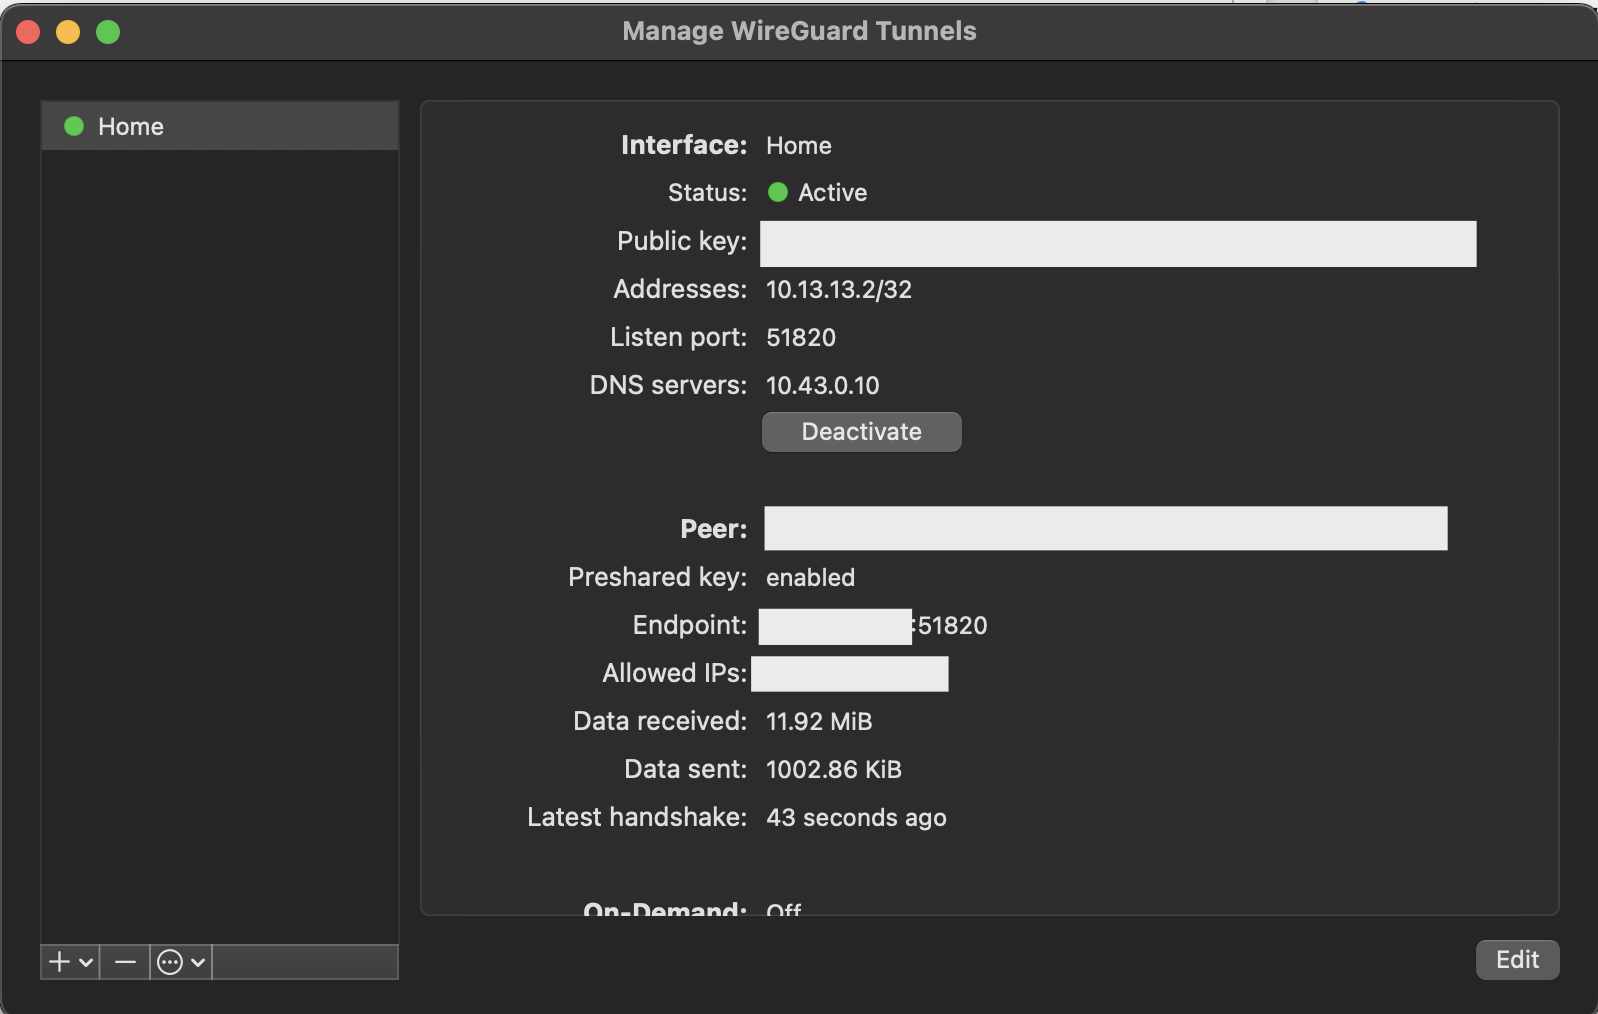Click the endpoint port :51820 text
This screenshot has height=1014, width=1598.
point(950,625)
